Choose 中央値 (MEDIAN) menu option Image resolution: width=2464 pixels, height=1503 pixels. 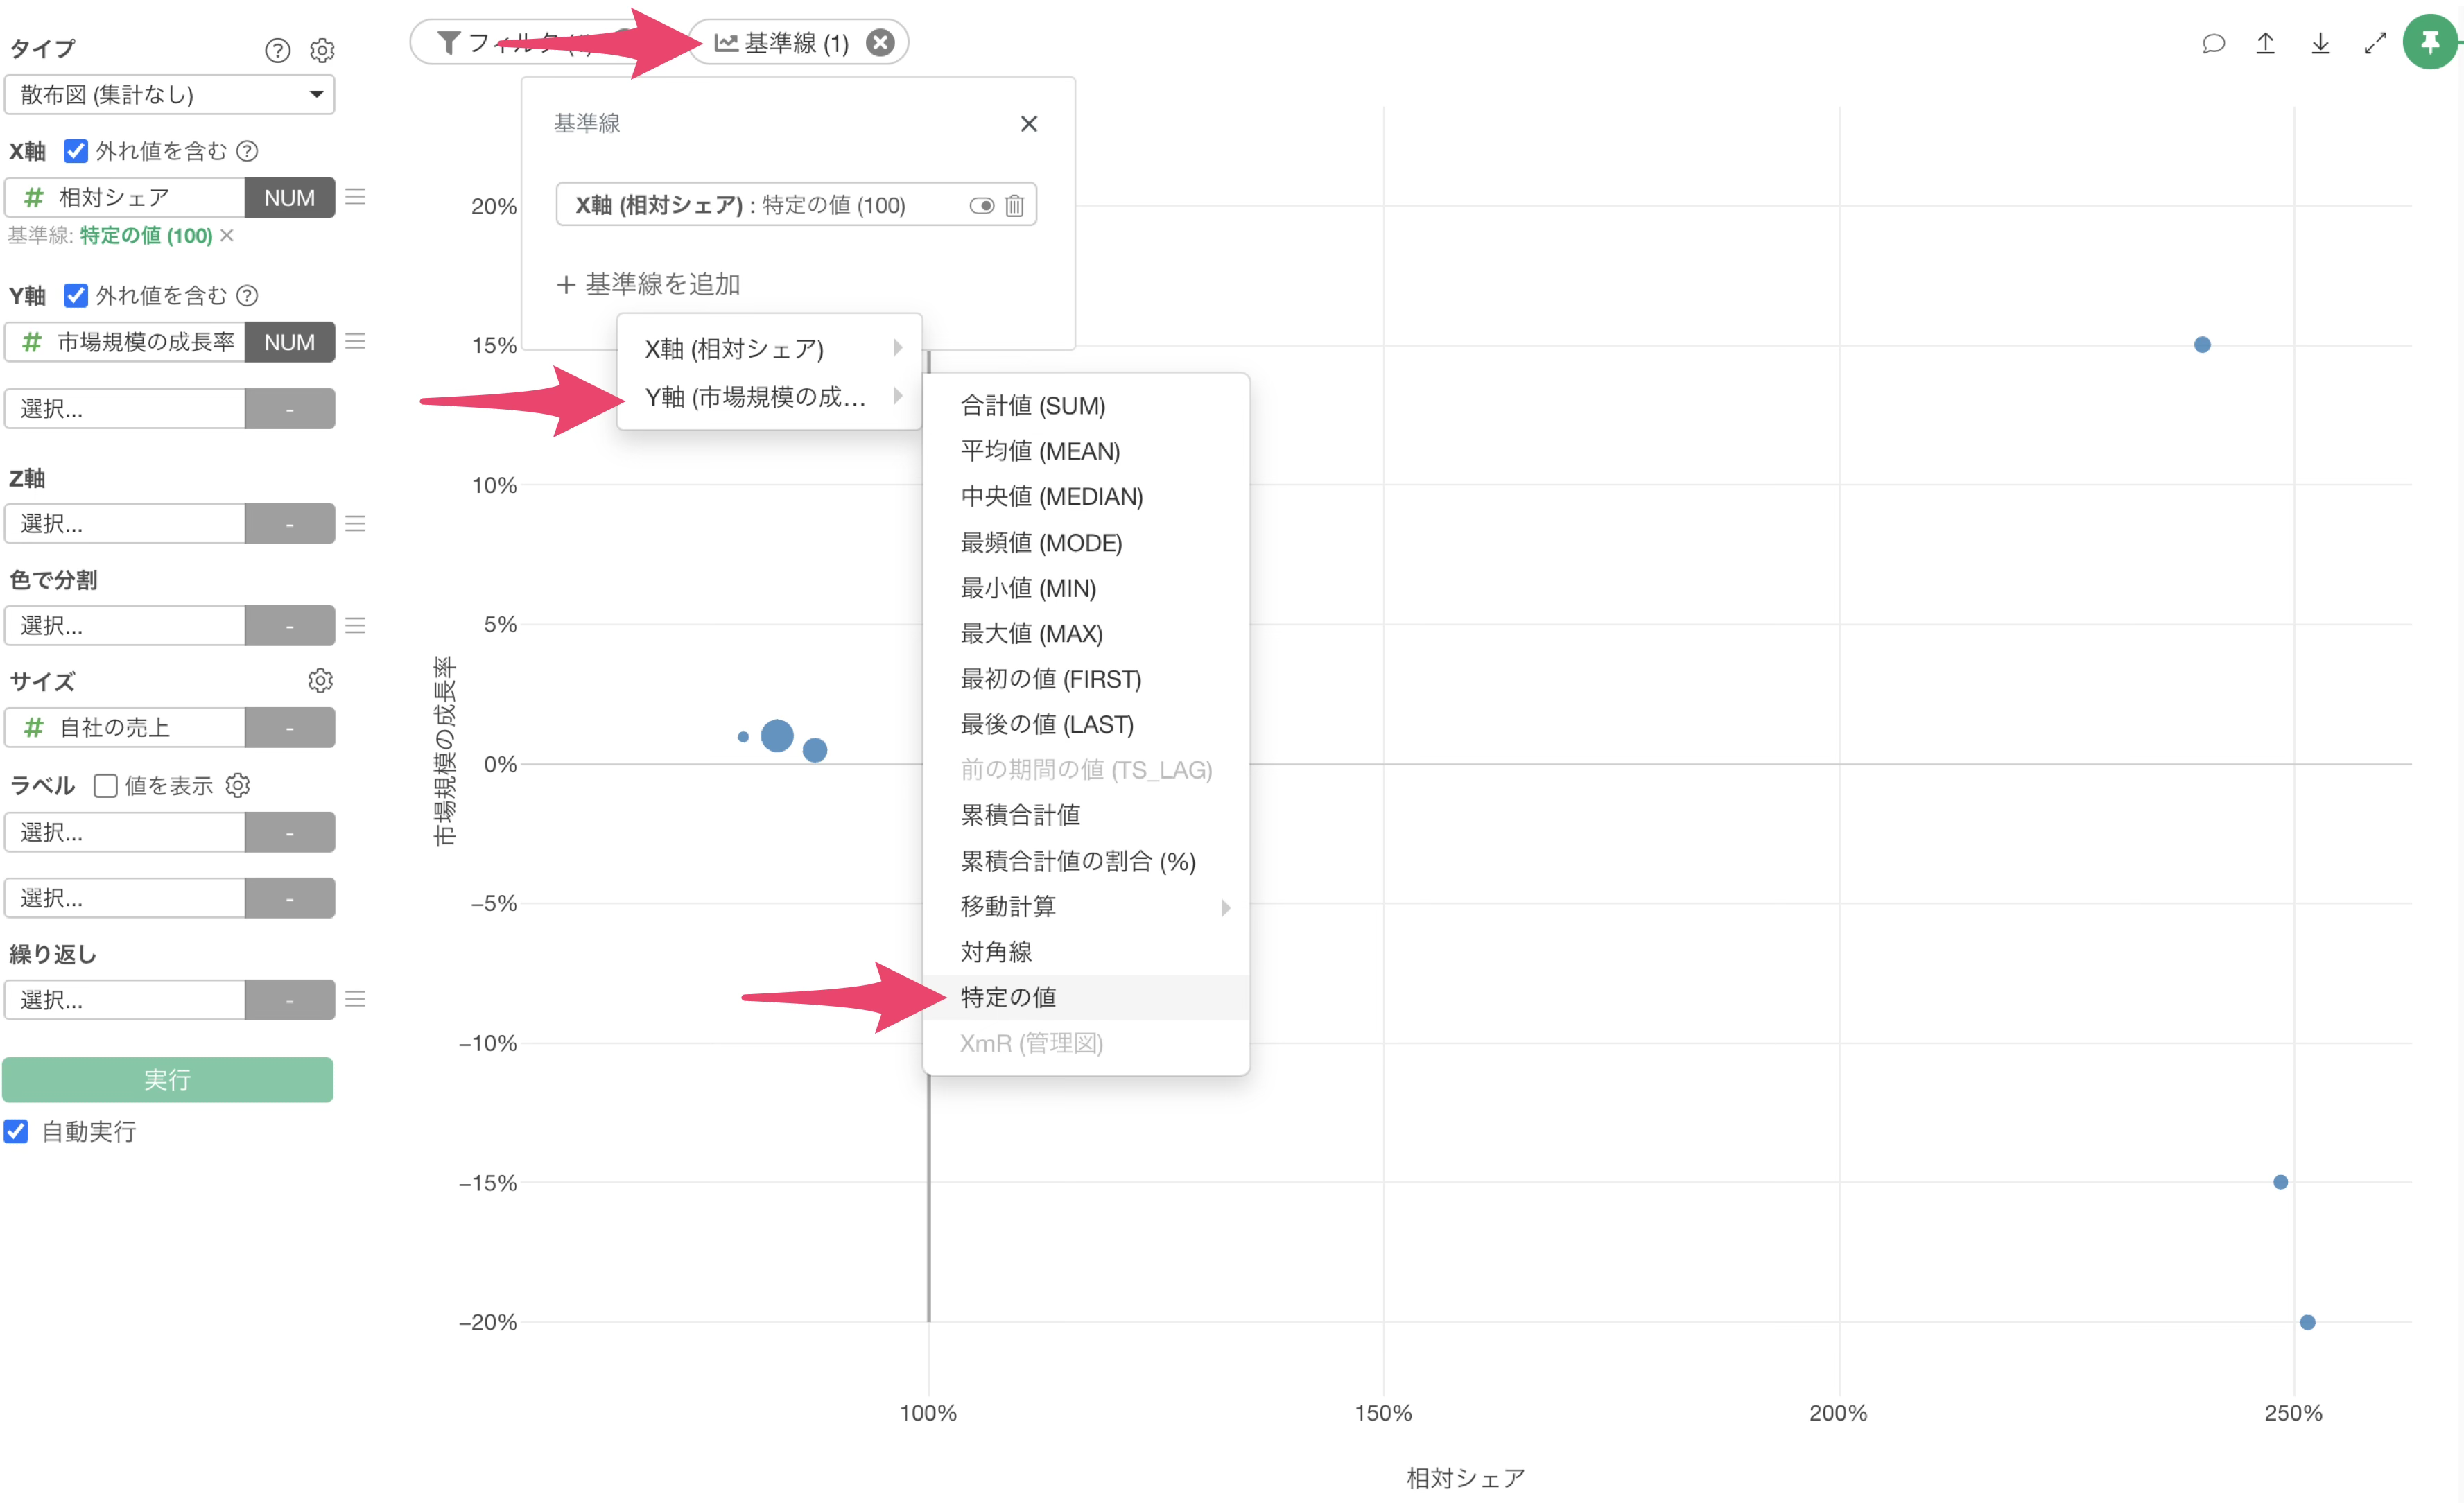pos(1051,497)
